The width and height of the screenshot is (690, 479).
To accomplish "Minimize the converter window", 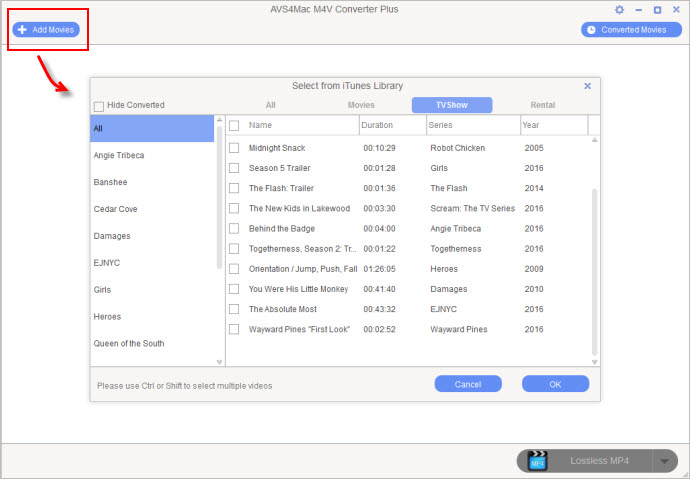I will [x=639, y=10].
